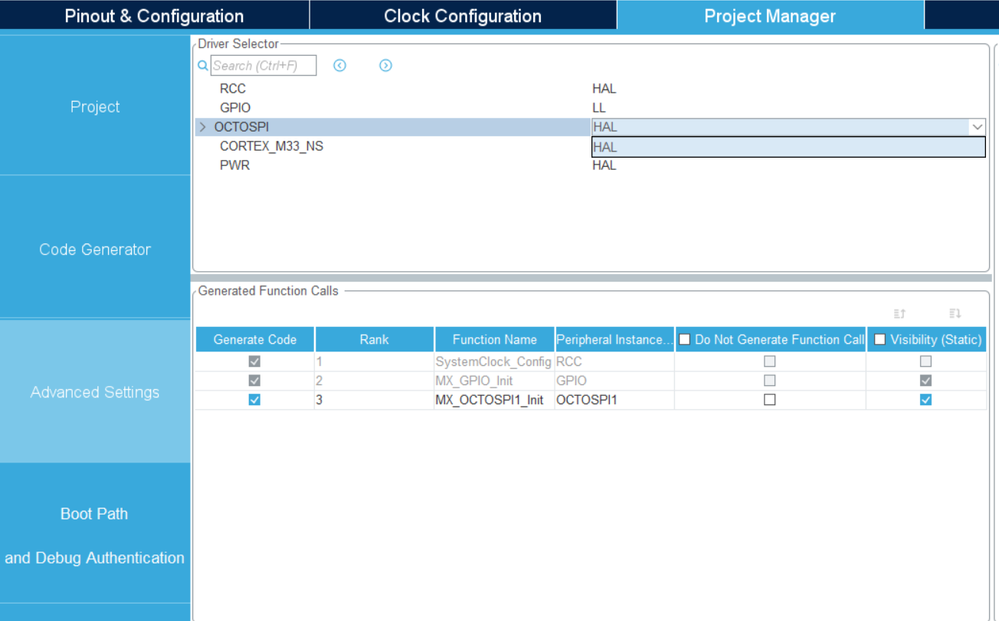Toggle Do Not Generate call for MX_GPIO_Init
999x621 pixels.
click(x=770, y=380)
